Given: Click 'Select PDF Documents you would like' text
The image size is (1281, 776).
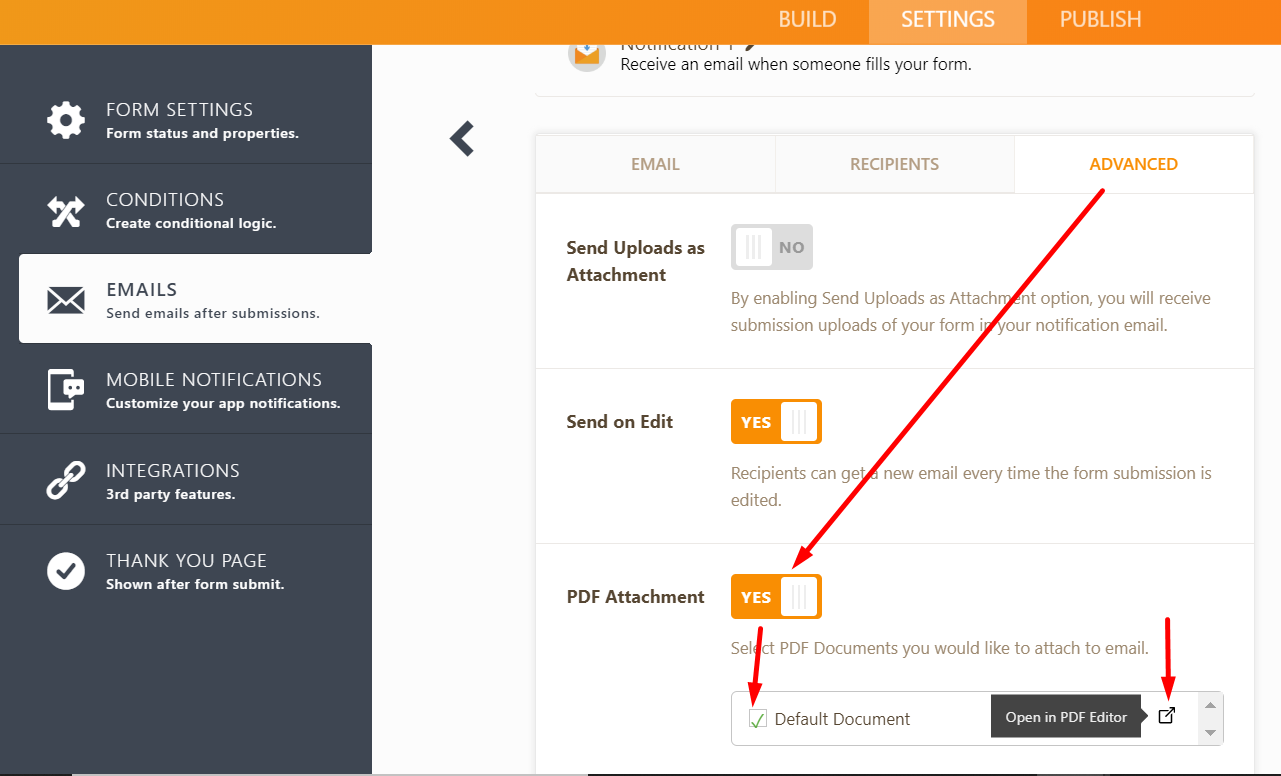Looking at the screenshot, I should tap(939, 648).
